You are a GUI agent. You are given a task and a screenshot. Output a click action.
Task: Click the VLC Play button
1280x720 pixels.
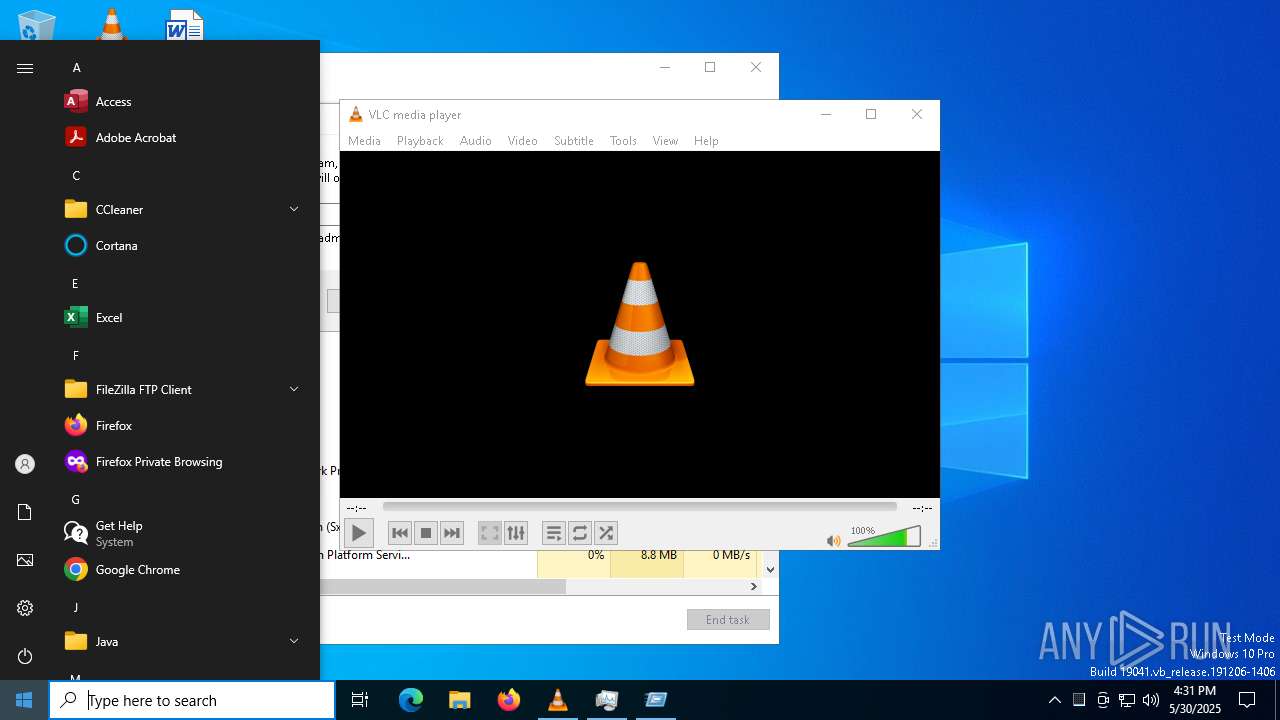358,533
